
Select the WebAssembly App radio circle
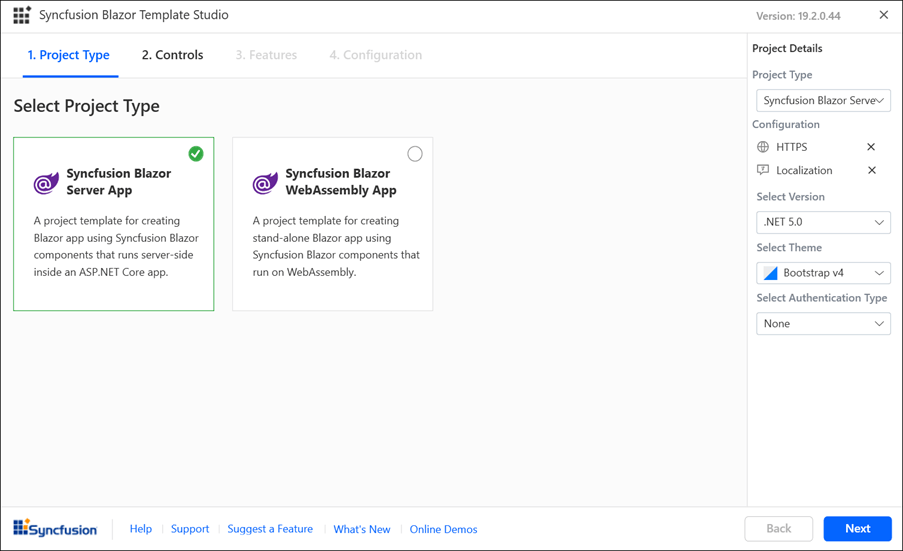(415, 154)
